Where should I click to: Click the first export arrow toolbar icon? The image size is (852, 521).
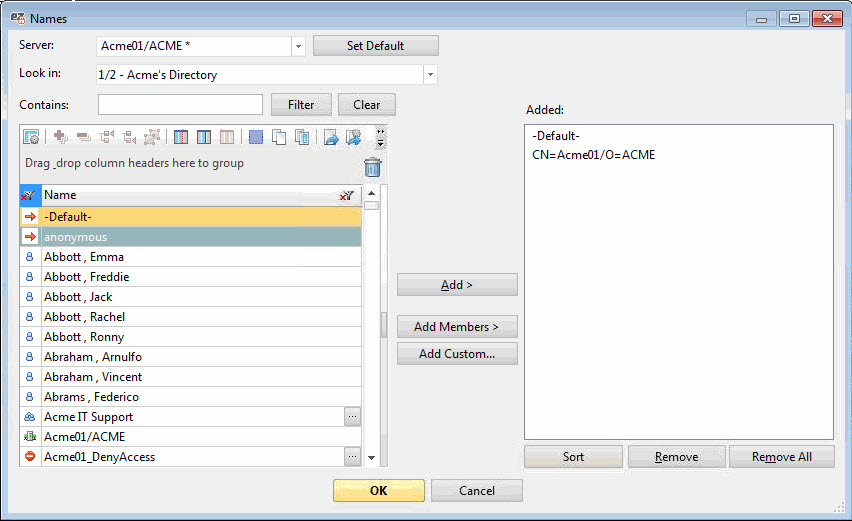[x=331, y=137]
